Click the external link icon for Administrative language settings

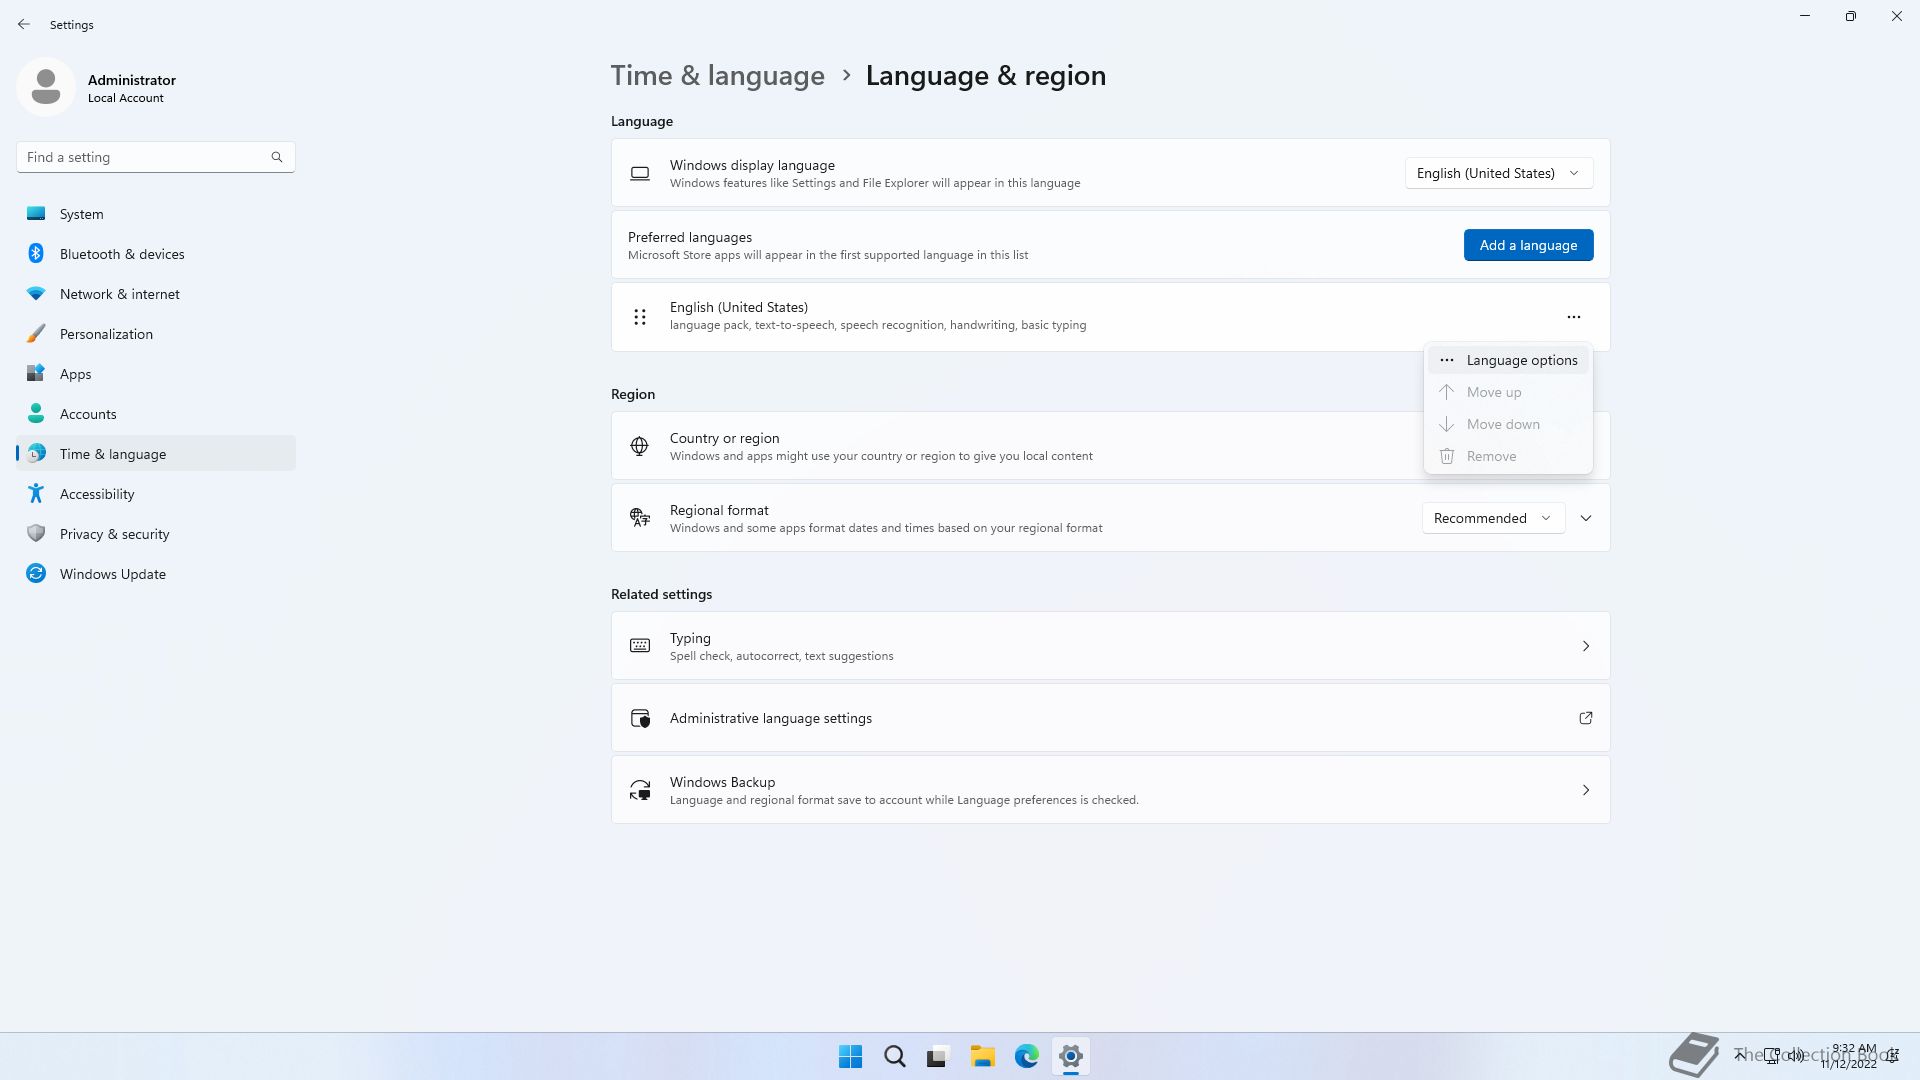coord(1585,718)
